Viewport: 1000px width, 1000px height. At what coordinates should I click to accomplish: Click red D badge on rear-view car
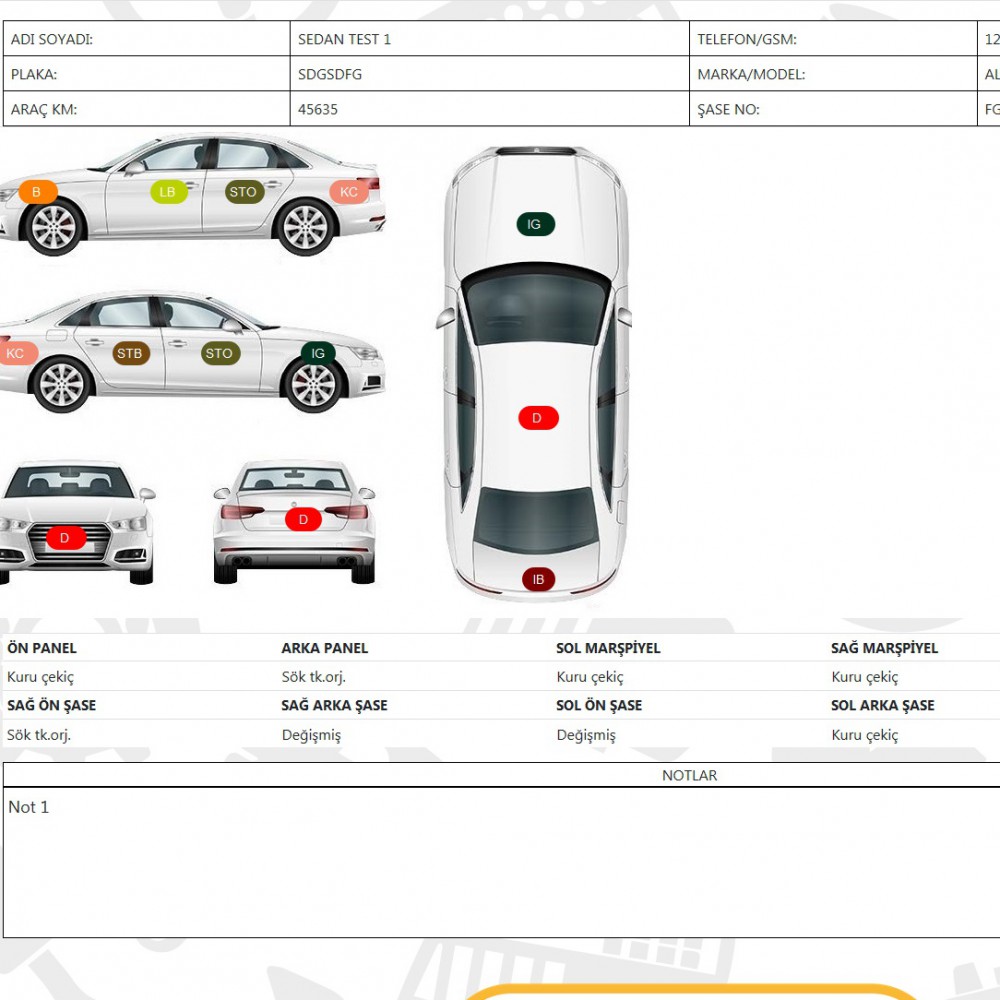pyautogui.click(x=303, y=519)
